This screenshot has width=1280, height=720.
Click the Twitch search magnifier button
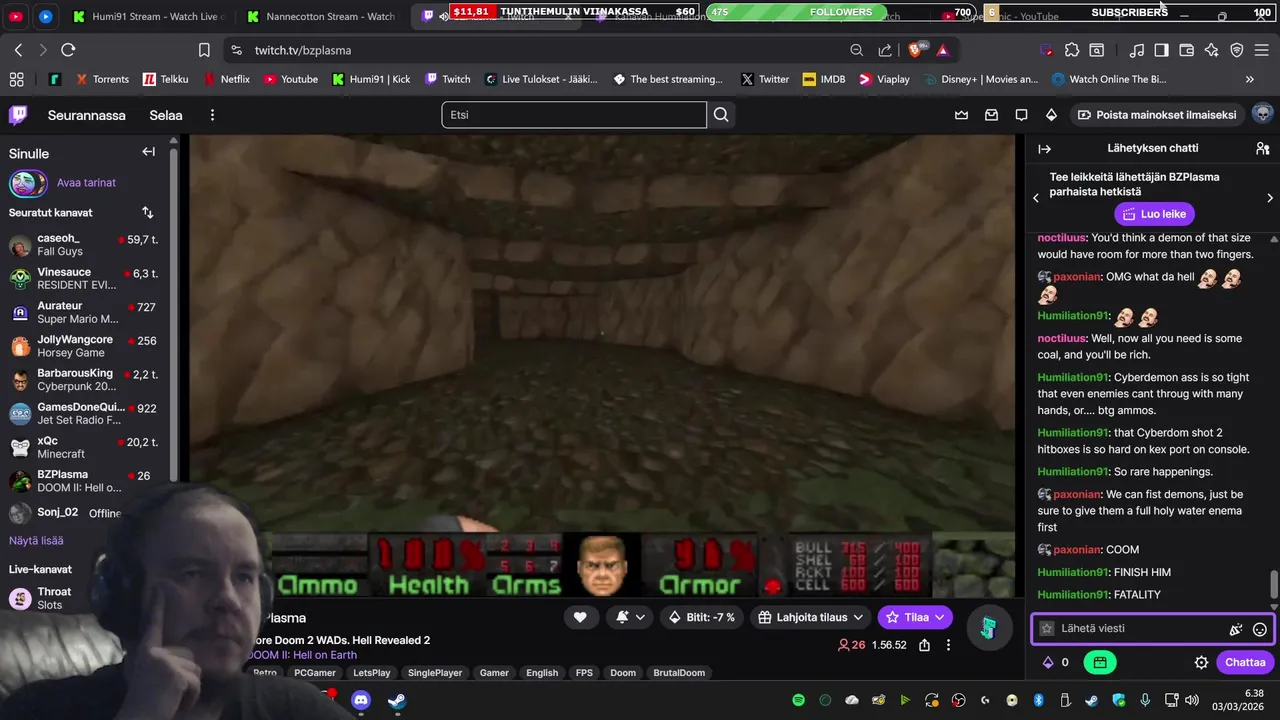tap(721, 115)
